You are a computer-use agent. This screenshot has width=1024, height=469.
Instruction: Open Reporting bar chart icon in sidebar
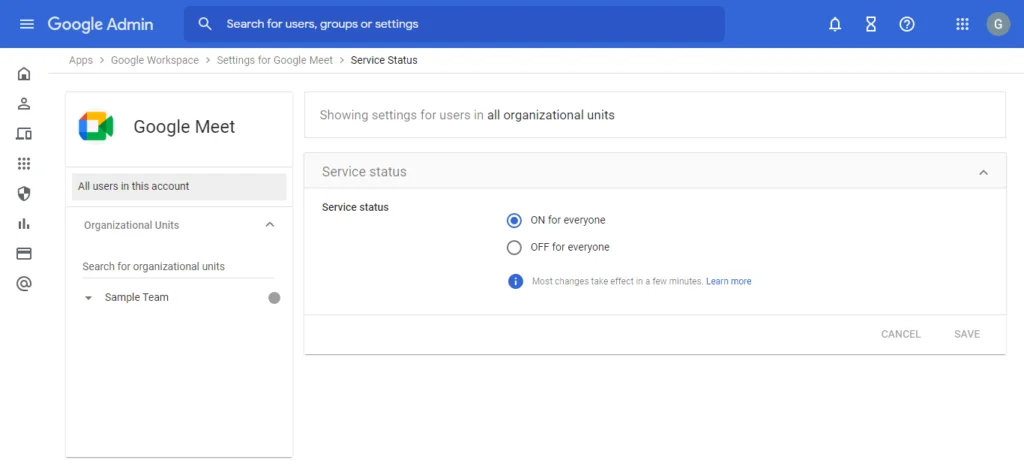point(24,223)
